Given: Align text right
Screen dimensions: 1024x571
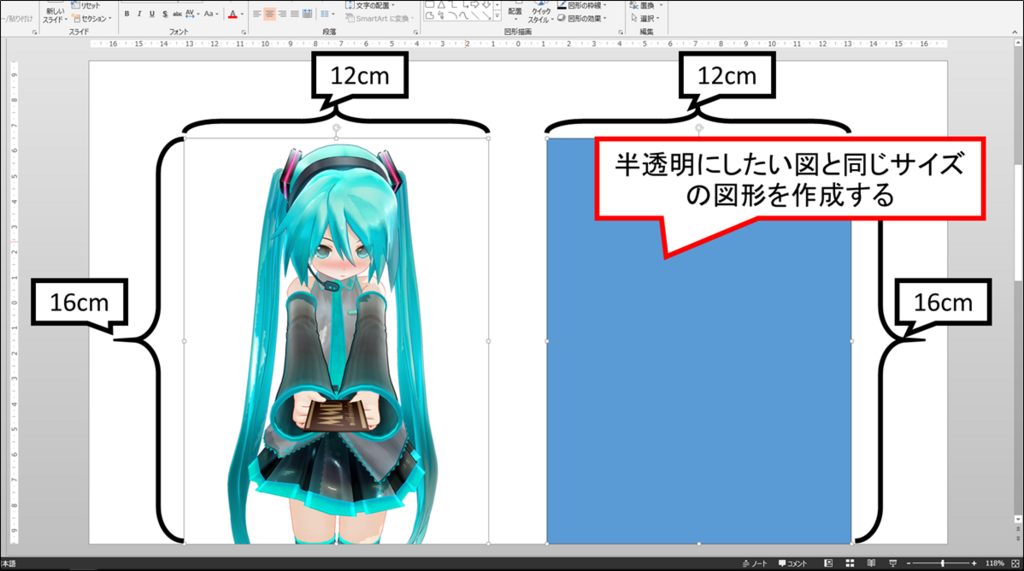Looking at the screenshot, I should click(282, 14).
